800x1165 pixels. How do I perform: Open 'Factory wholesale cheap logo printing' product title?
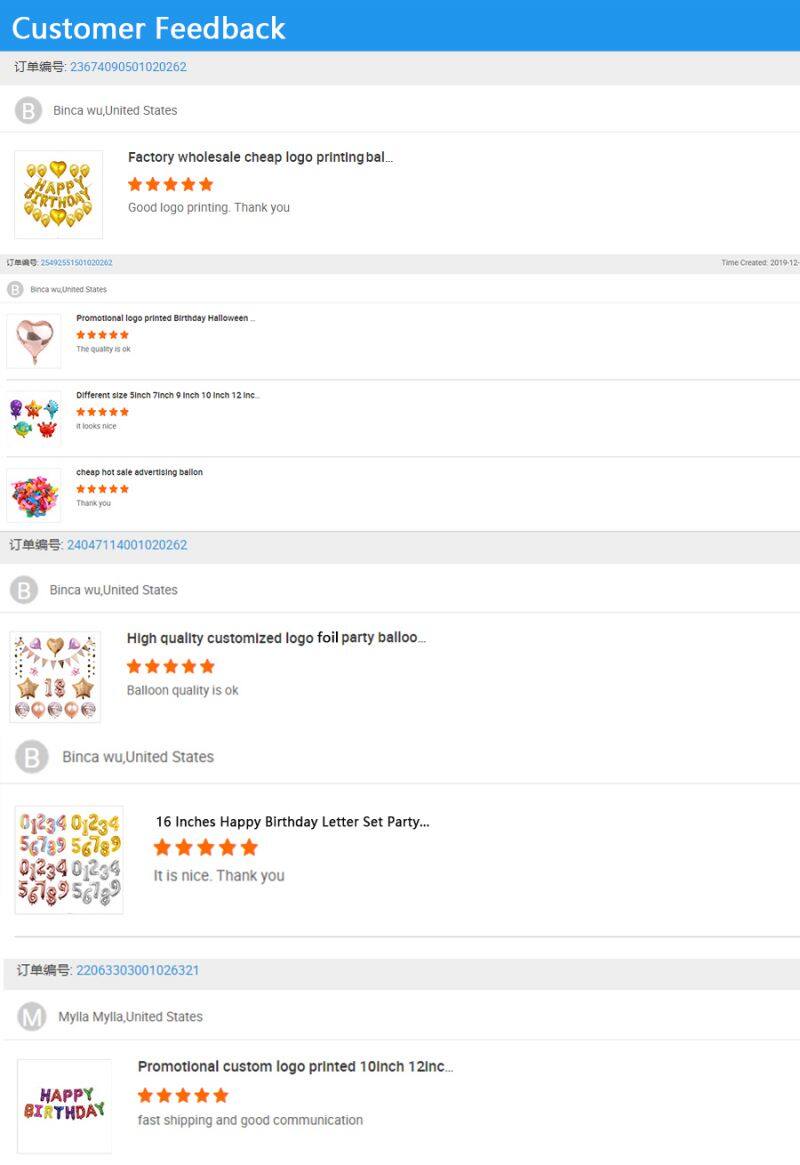(x=260, y=157)
